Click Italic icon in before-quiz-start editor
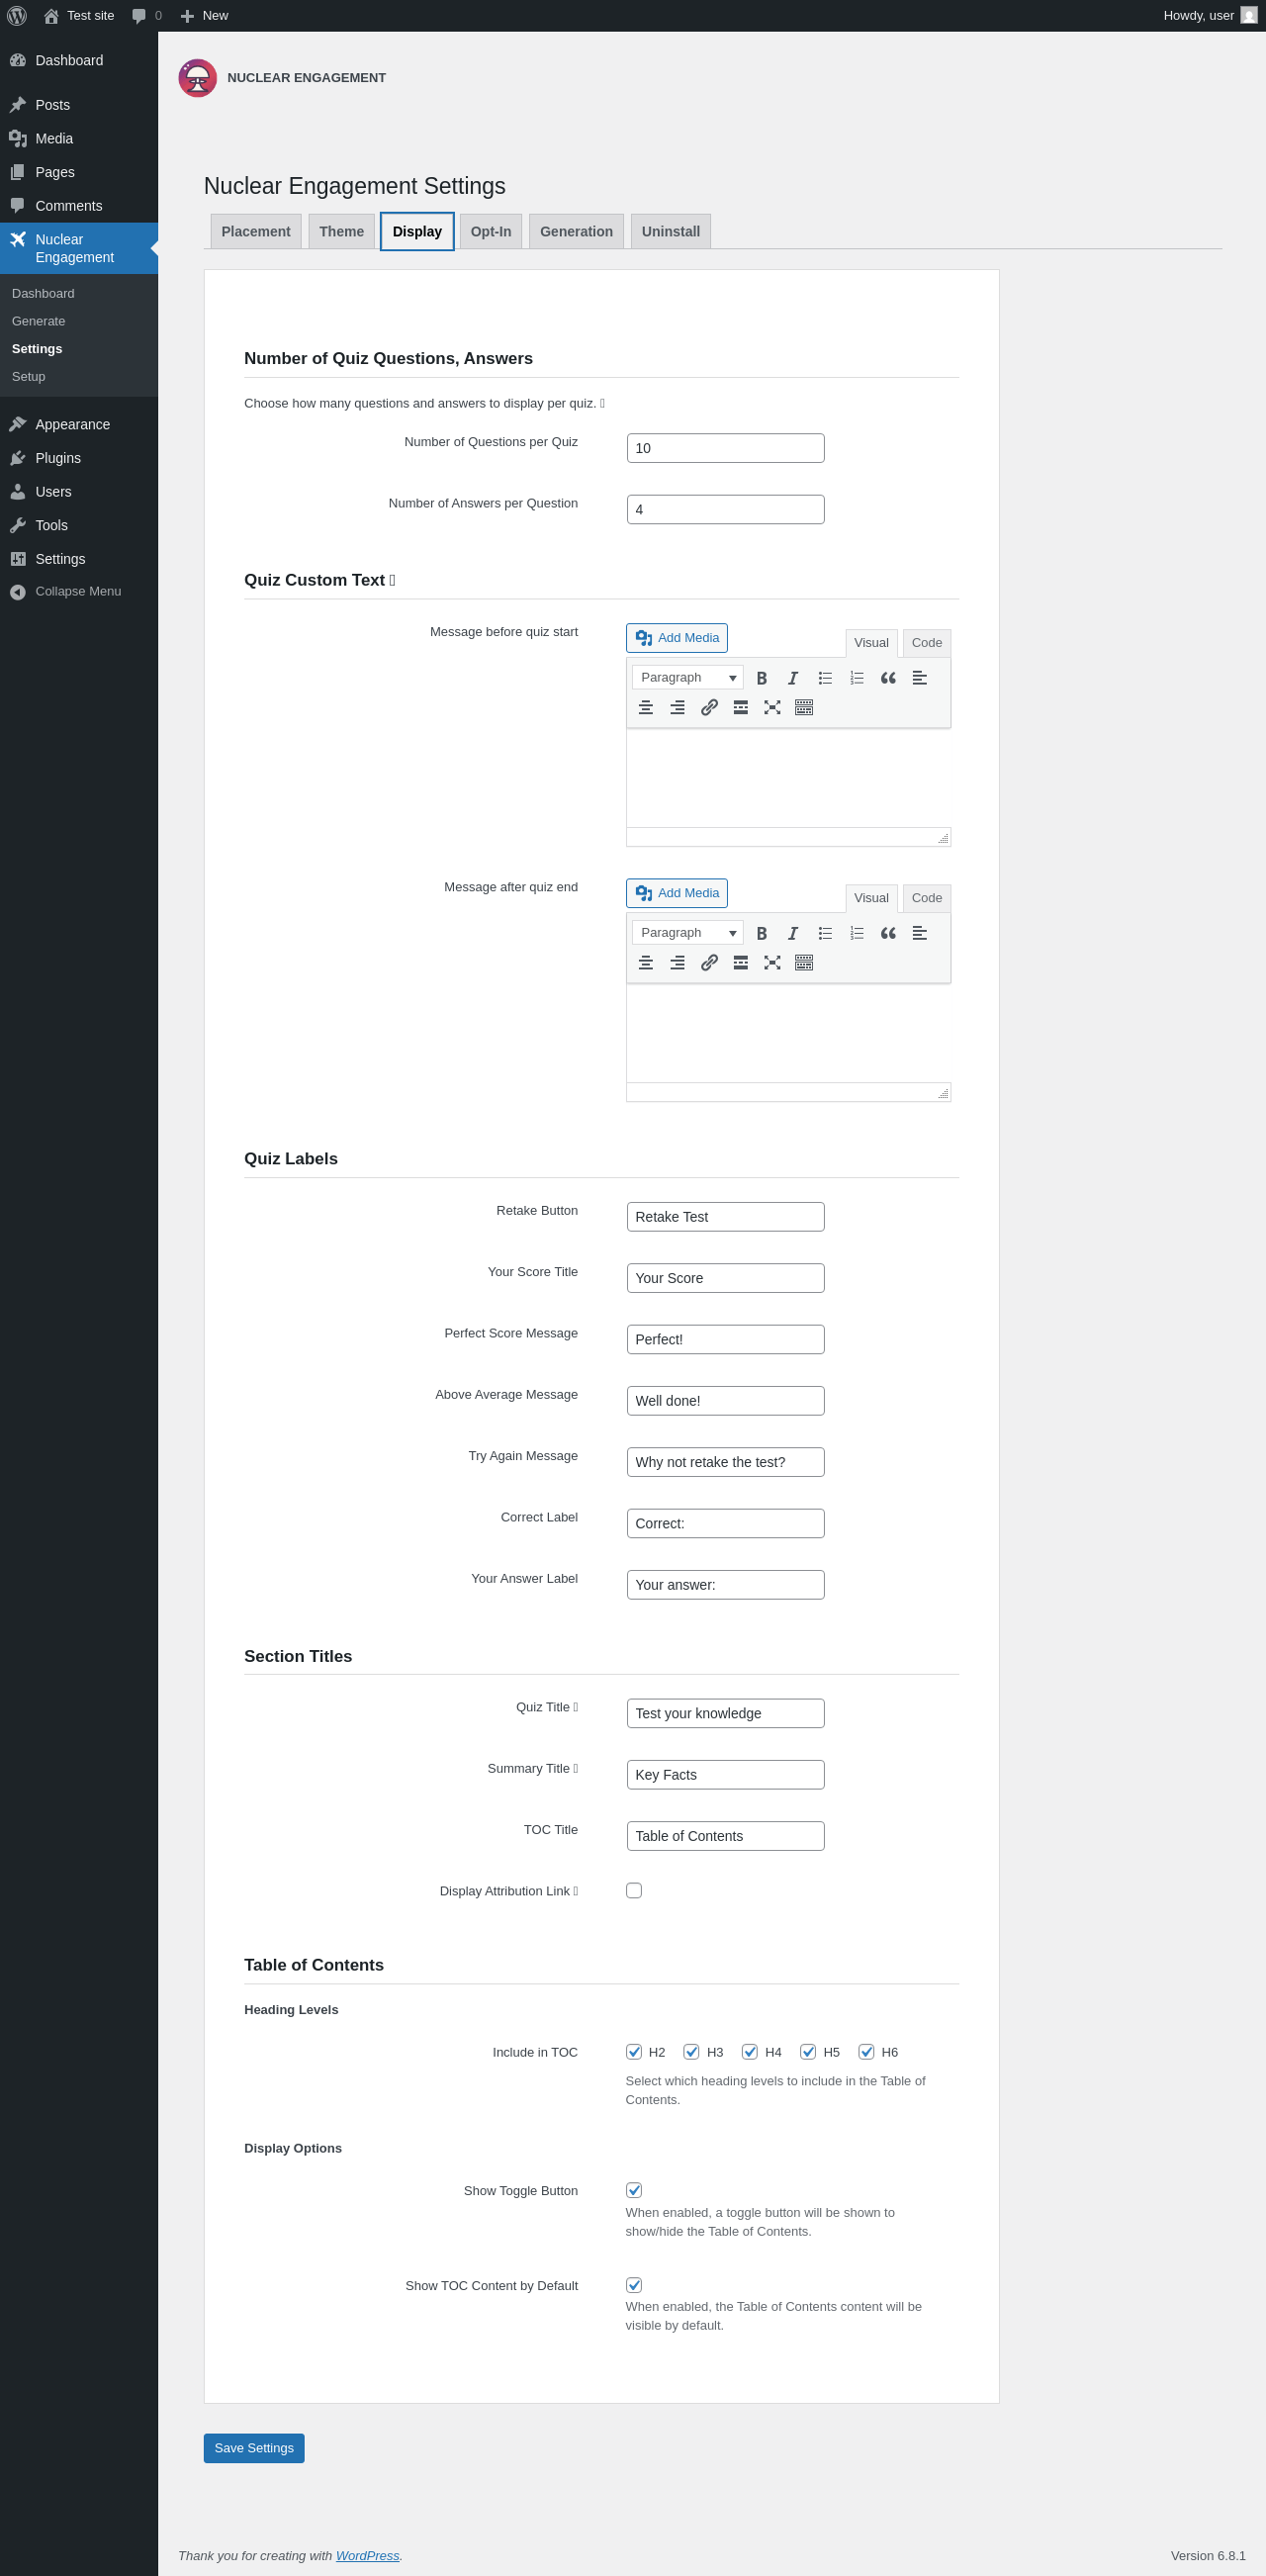The height and width of the screenshot is (2576, 1266). 793,678
